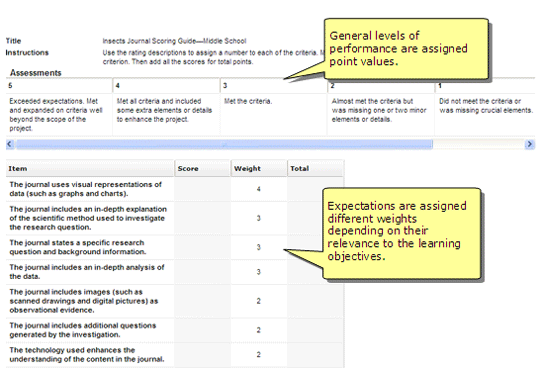Click the Title field label
The height and width of the screenshot is (368, 540).
coord(13,41)
